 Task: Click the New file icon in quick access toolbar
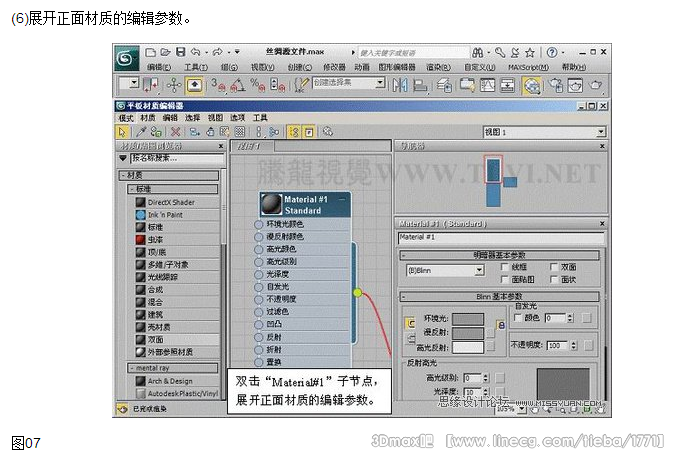point(150,52)
